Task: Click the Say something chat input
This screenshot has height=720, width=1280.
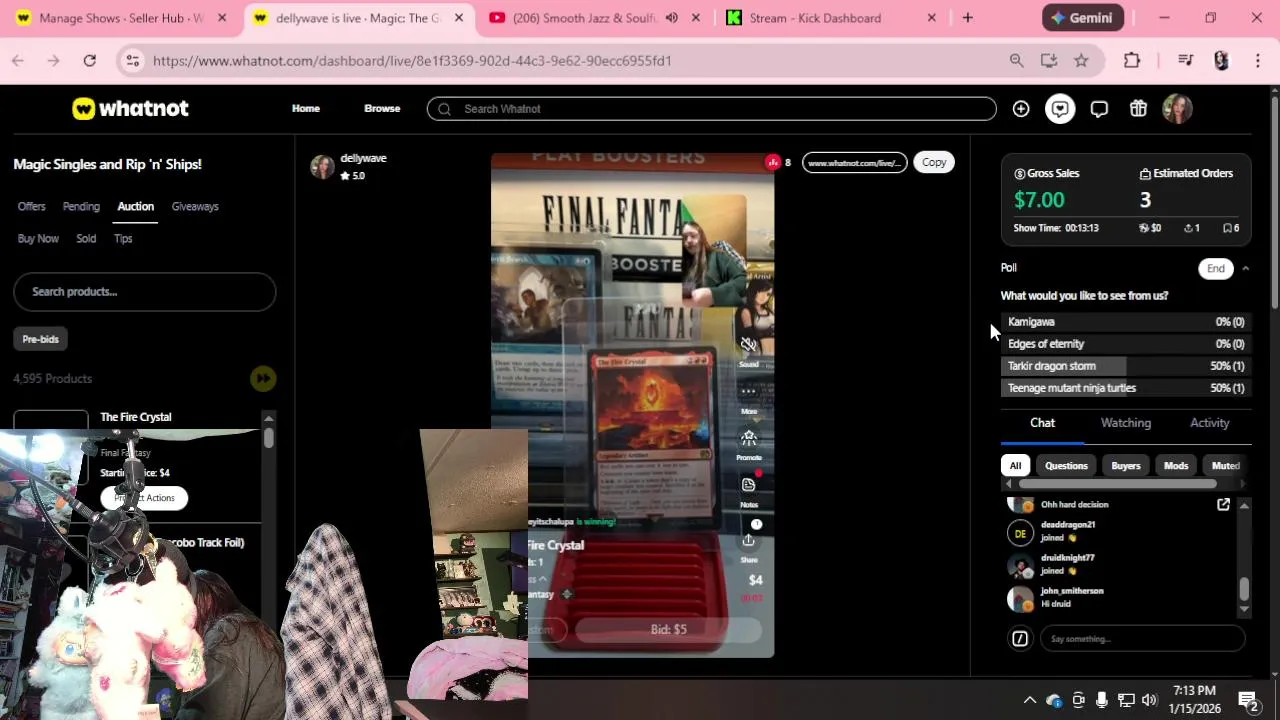Action: (1143, 638)
